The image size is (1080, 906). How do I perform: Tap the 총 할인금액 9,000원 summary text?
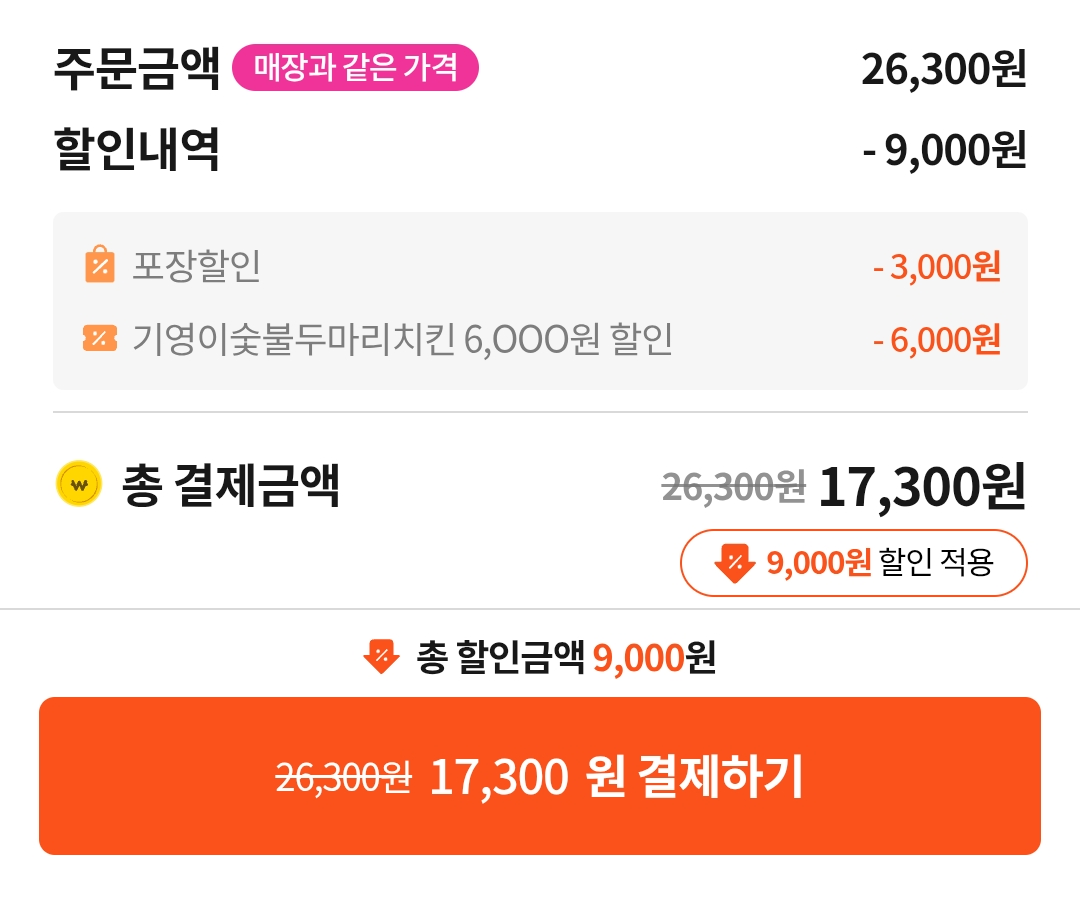click(x=566, y=657)
